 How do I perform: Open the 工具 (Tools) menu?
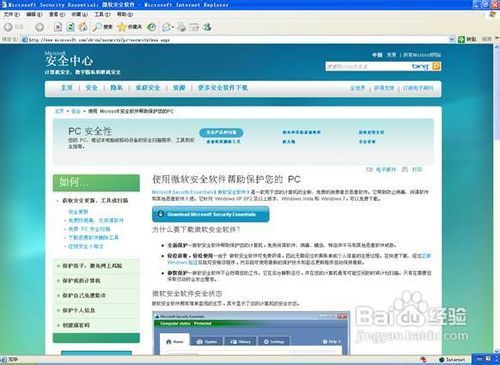[x=102, y=14]
